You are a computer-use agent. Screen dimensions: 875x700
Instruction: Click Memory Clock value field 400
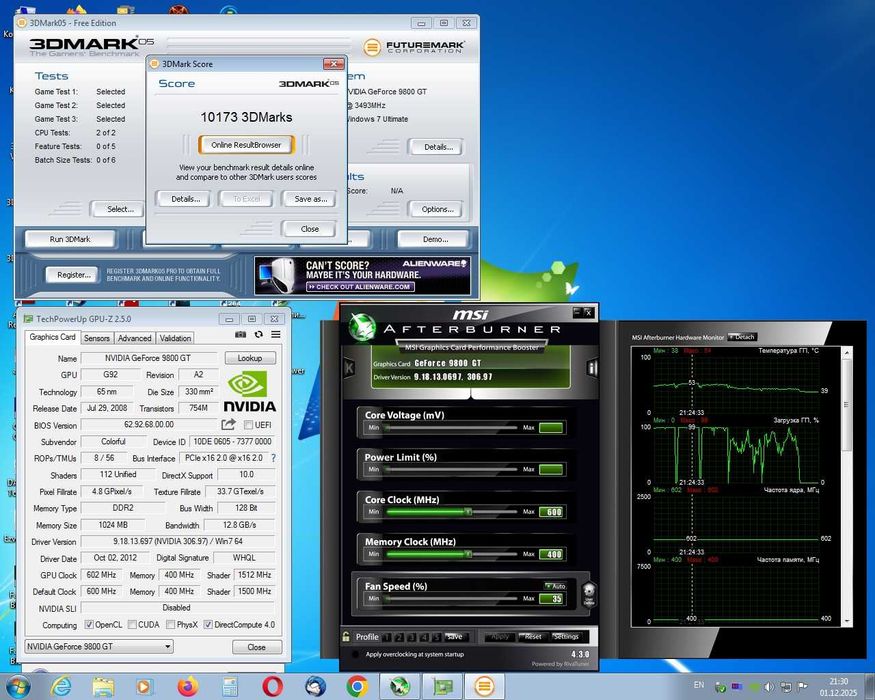click(552, 554)
